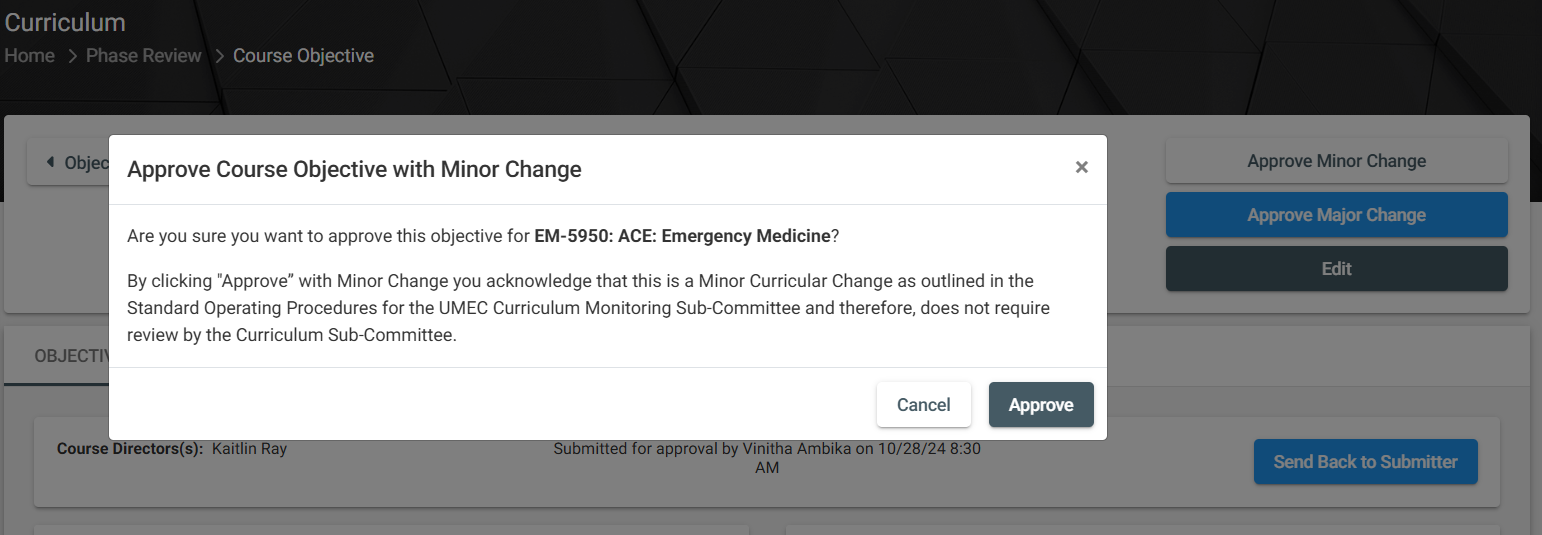This screenshot has width=1542, height=535.
Task: Cancel the minor change approval
Action: [x=923, y=405]
